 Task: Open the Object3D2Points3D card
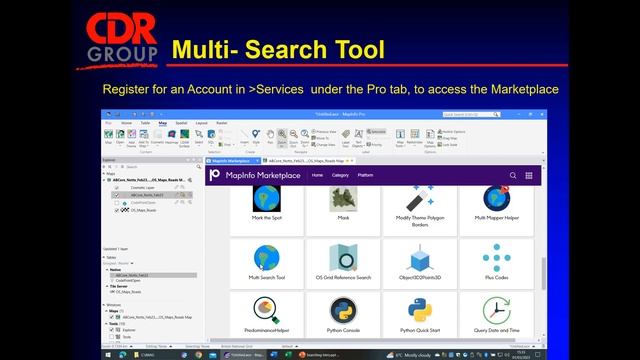pos(420,264)
